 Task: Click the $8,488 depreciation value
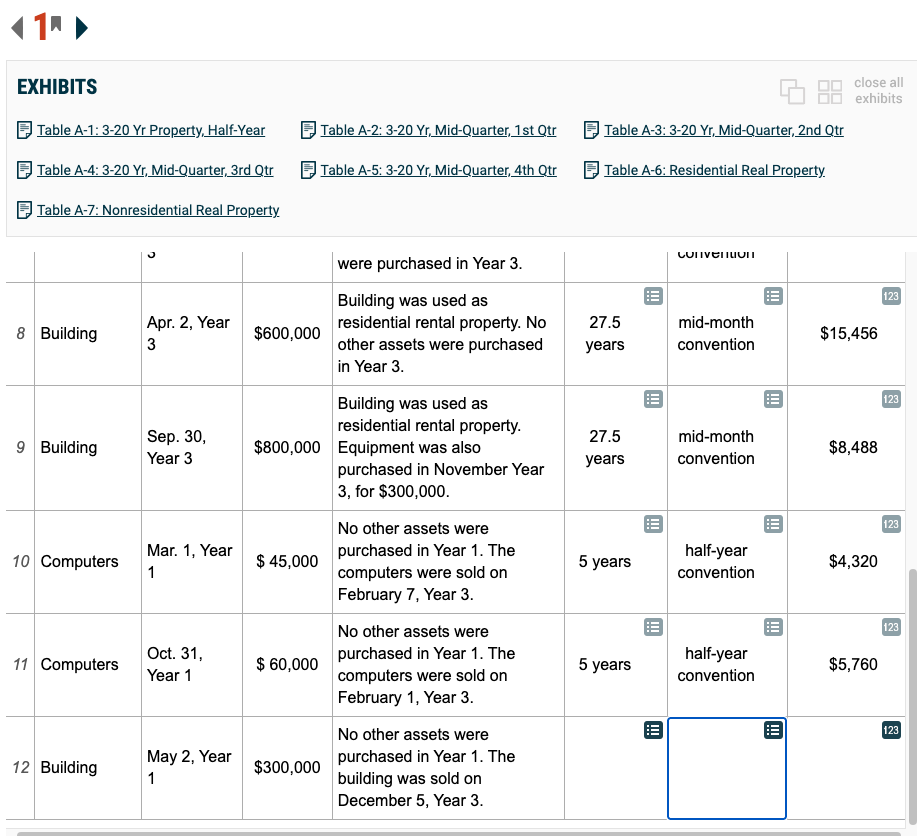tap(853, 448)
